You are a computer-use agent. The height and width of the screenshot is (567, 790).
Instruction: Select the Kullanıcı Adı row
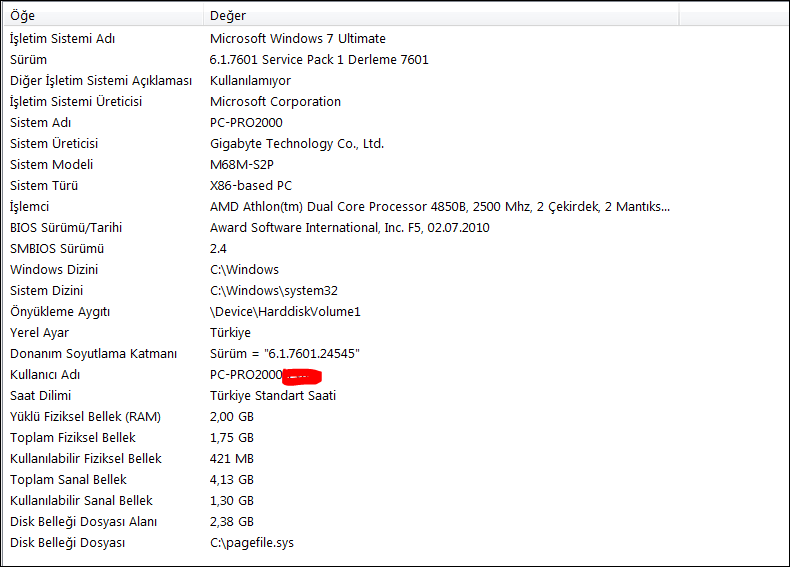(x=44, y=374)
